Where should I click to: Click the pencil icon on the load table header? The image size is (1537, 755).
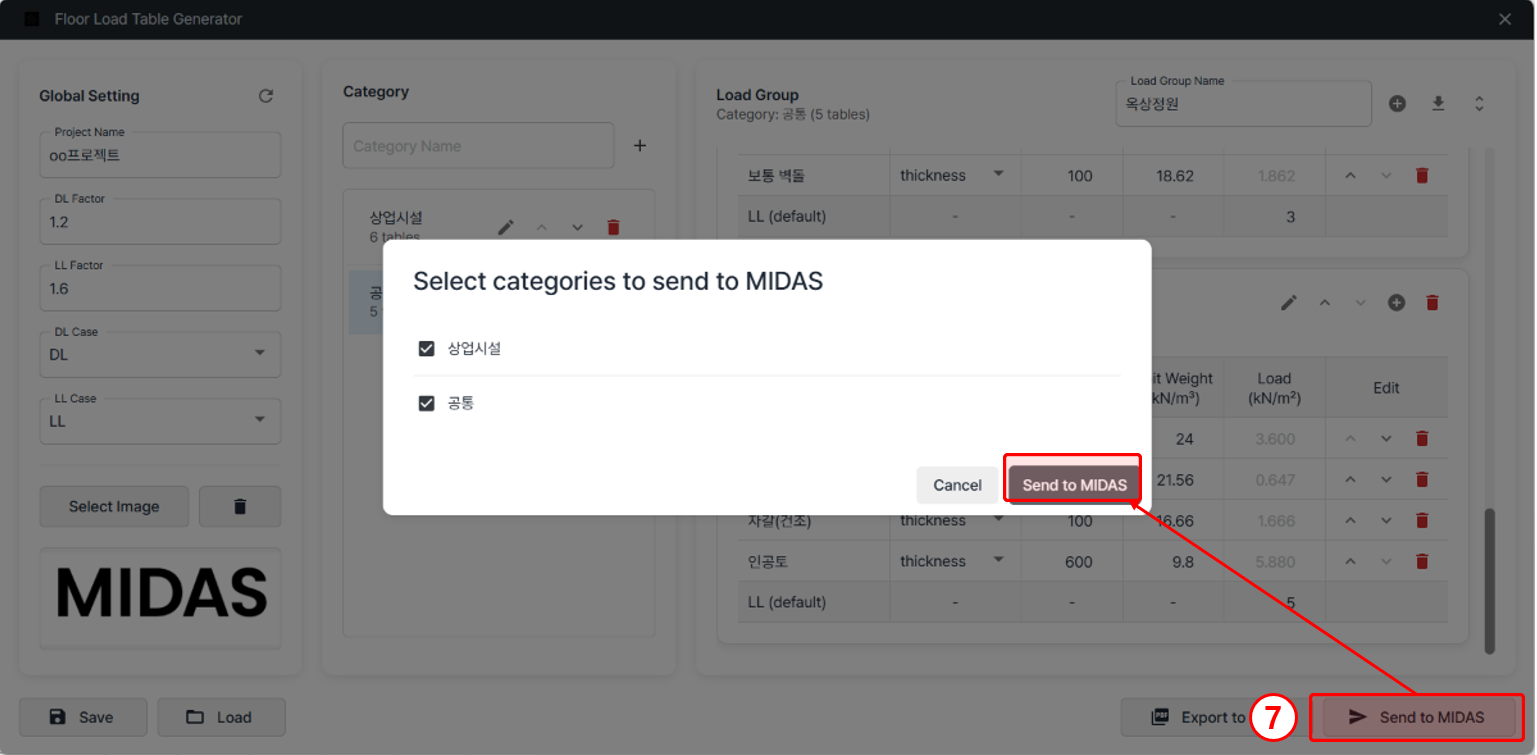(1289, 302)
